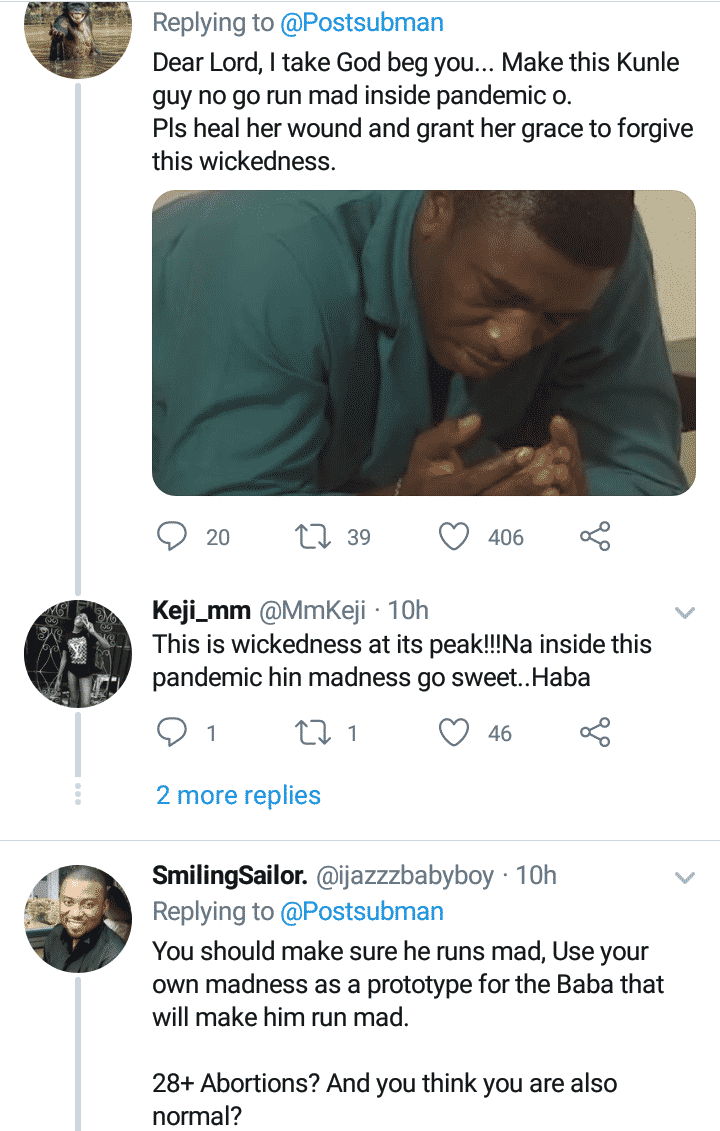The height and width of the screenshot is (1131, 720).
Task: Open the @ijazzzbabyboy handle
Action: click(x=405, y=876)
